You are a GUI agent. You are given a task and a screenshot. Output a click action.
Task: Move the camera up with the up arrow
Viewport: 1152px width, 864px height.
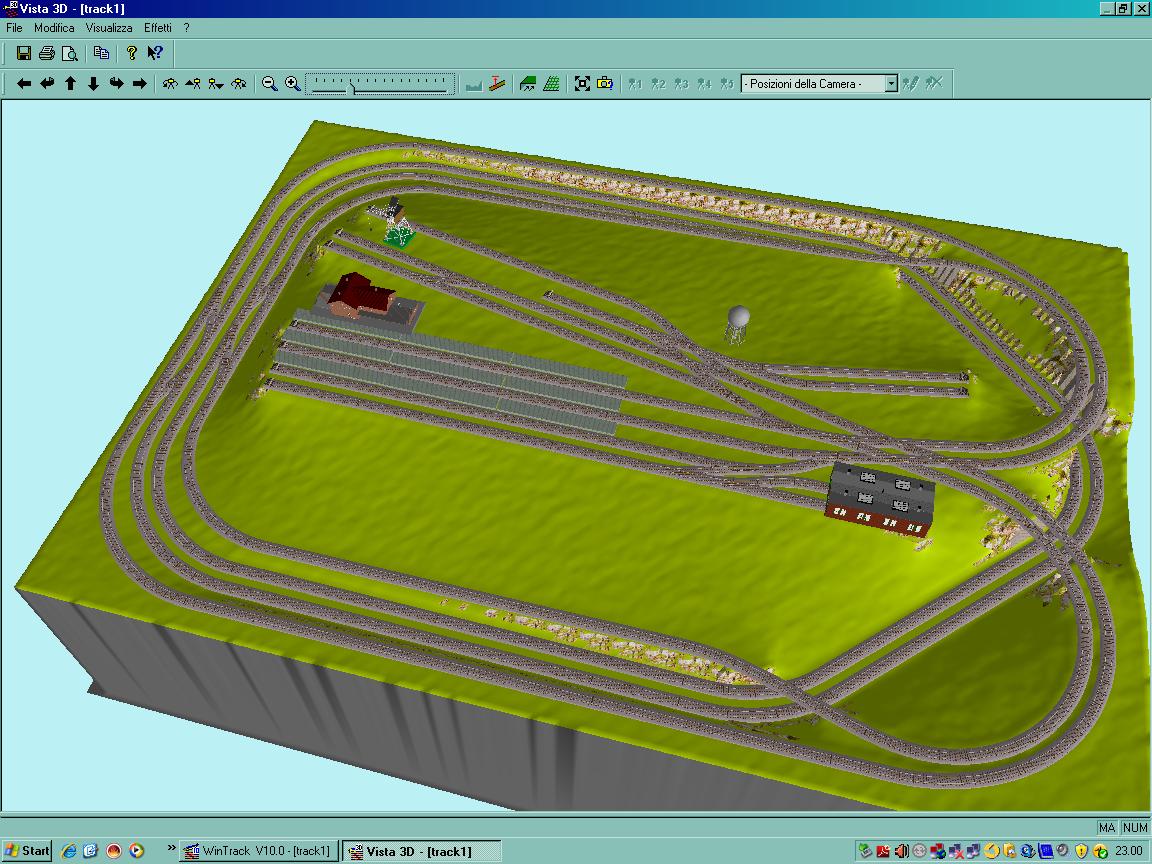(x=71, y=84)
